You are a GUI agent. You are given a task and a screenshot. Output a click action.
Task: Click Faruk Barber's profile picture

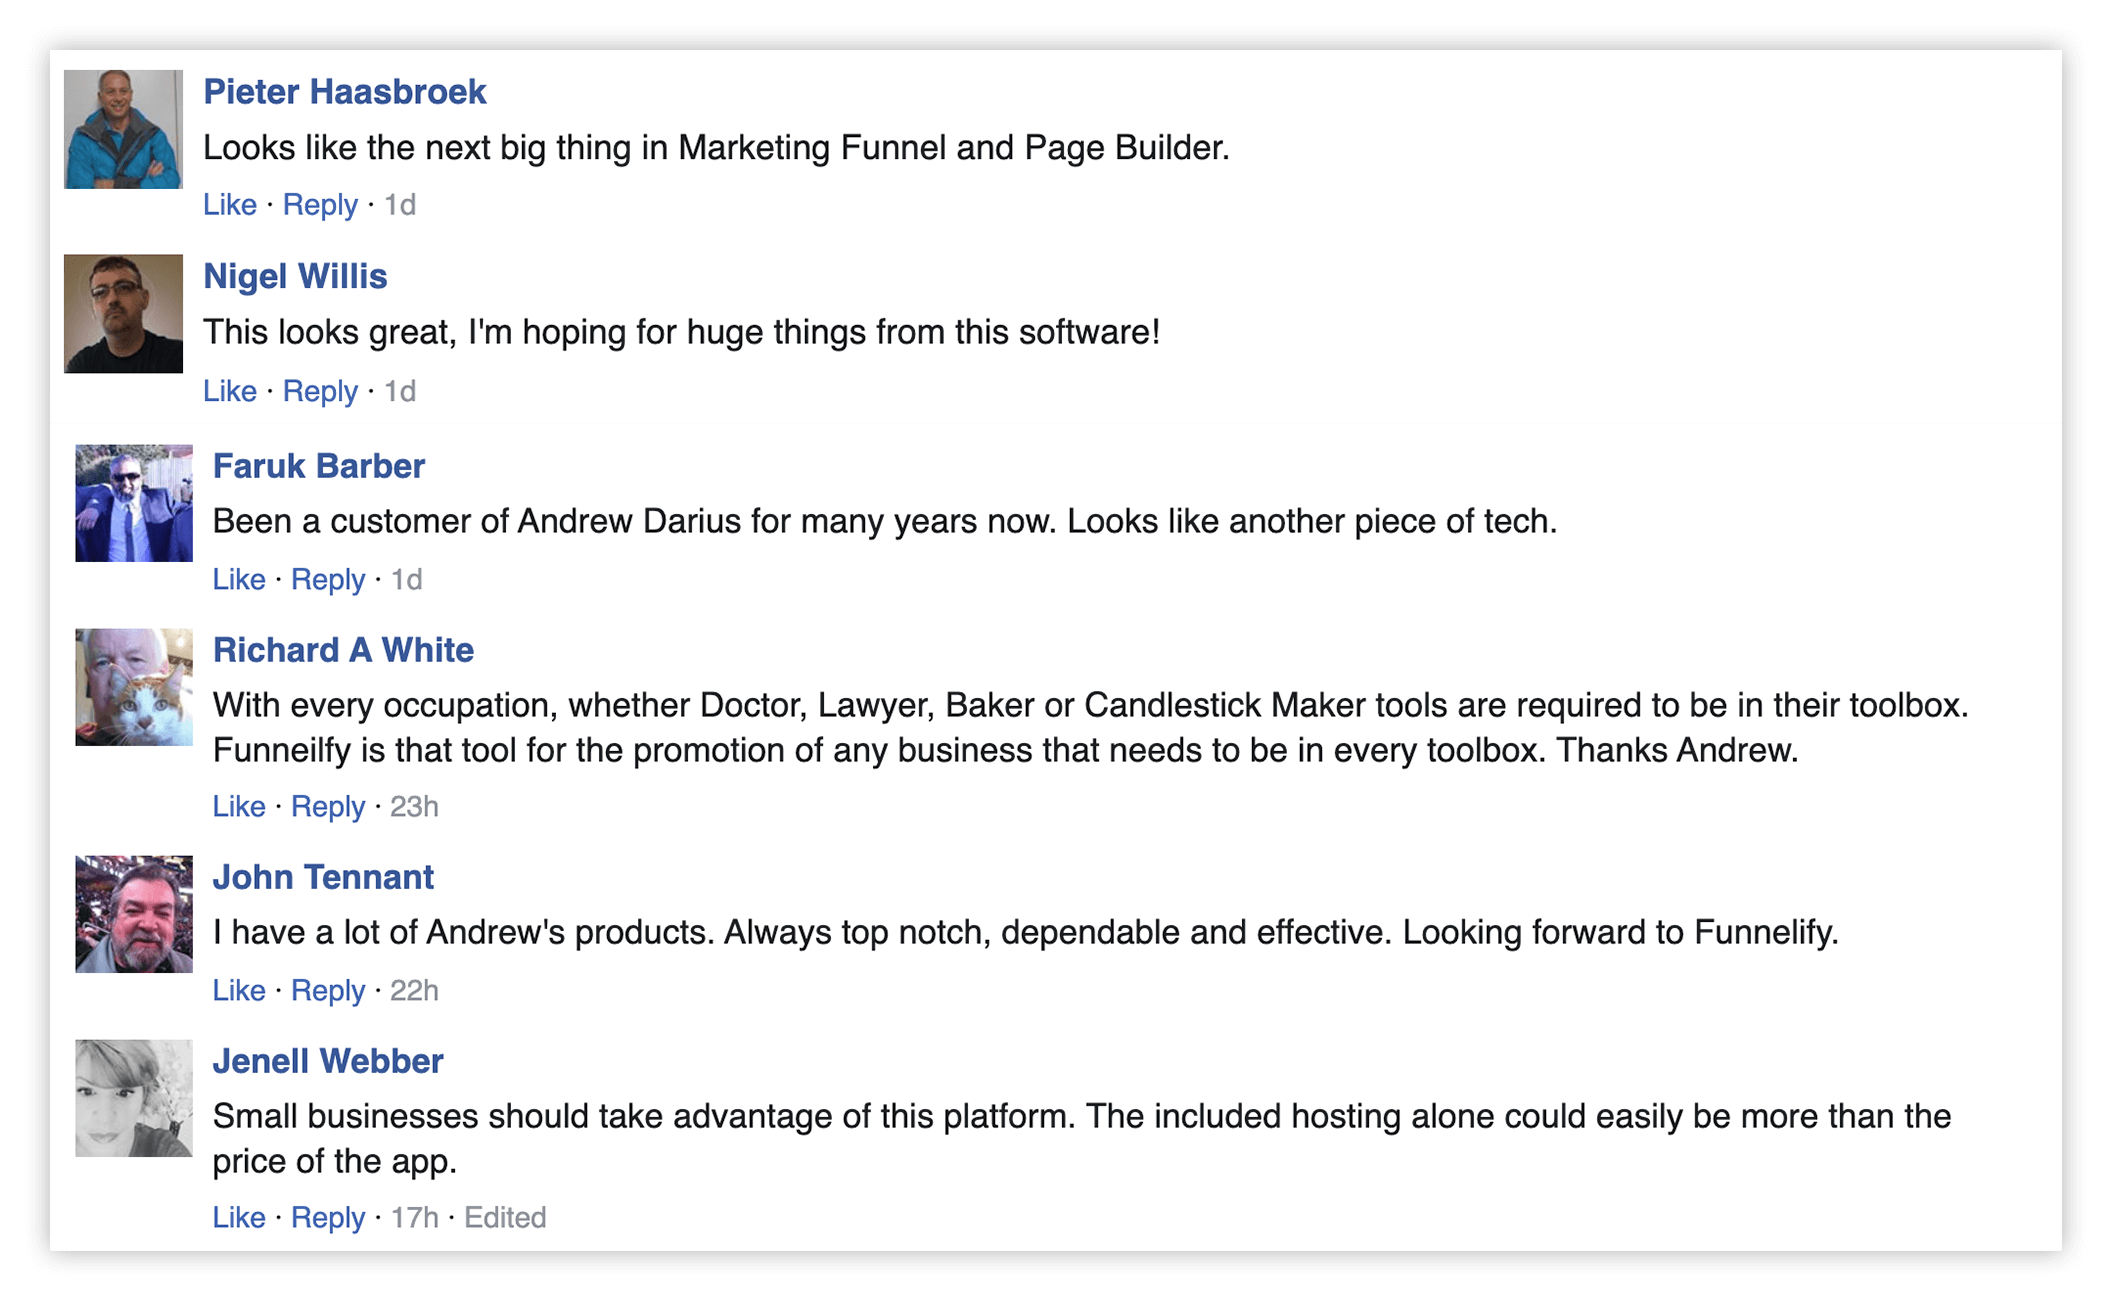pos(134,503)
